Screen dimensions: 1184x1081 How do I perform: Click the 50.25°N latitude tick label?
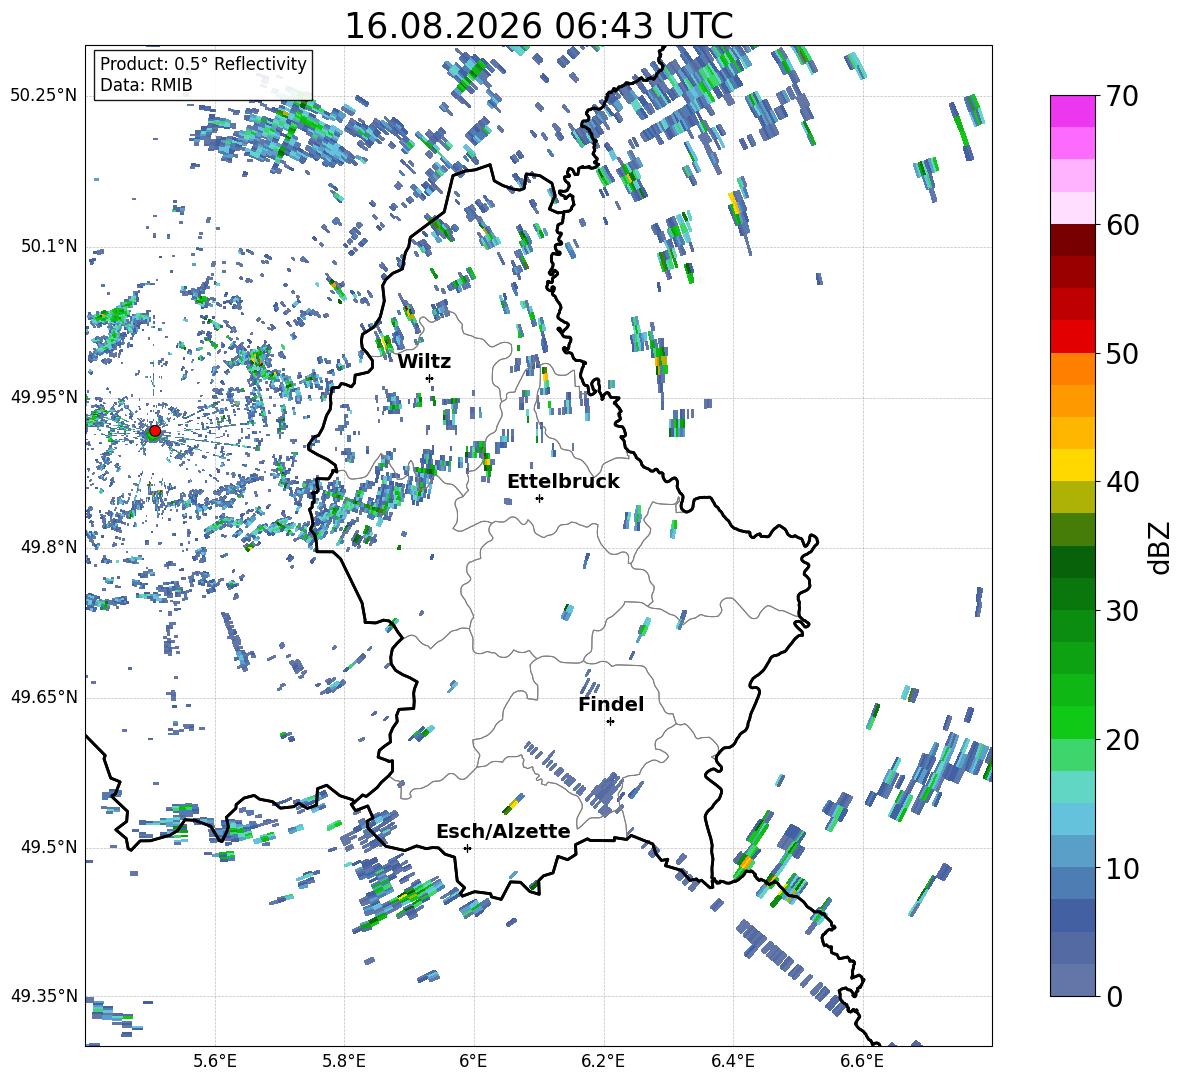coord(44,96)
